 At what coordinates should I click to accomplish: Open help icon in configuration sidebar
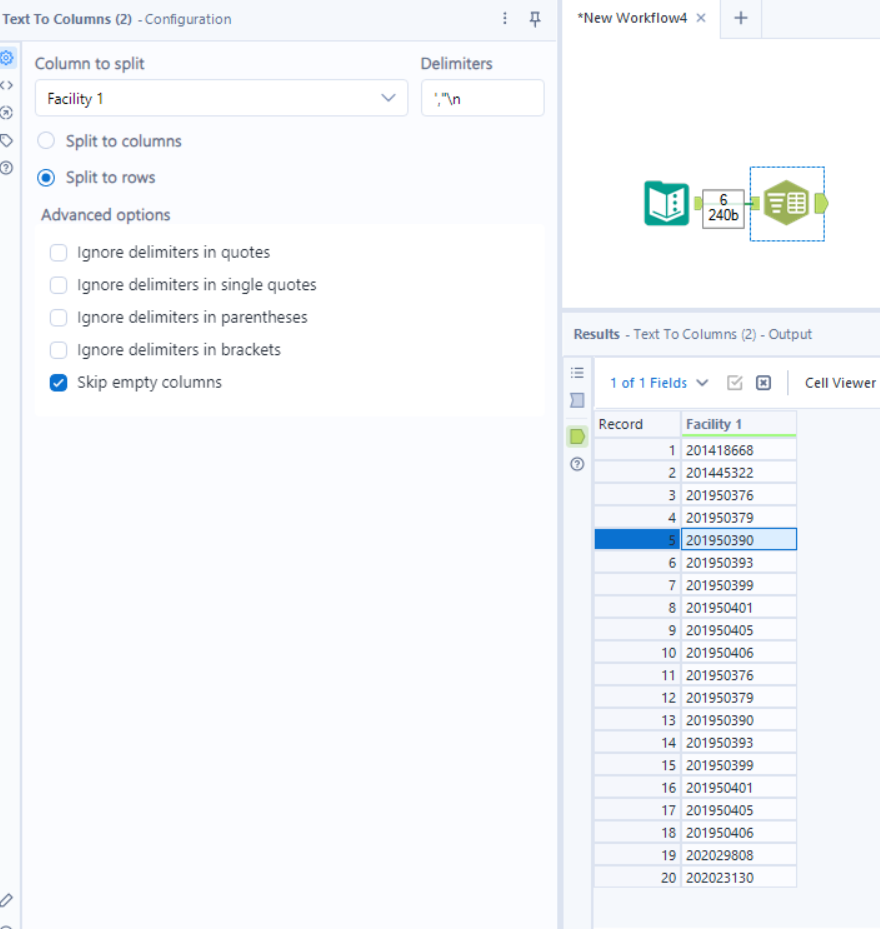7,168
